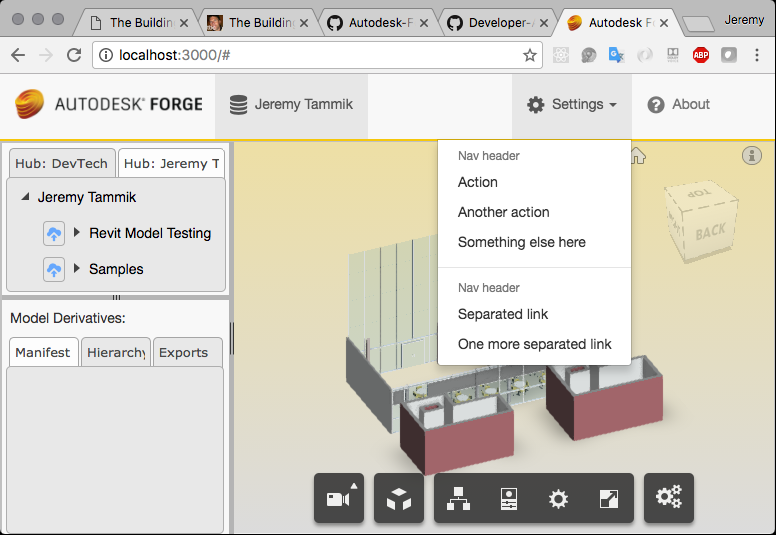Click upload cloud icon beside Revit Model Testing
The height and width of the screenshot is (535, 776).
[x=54, y=233]
